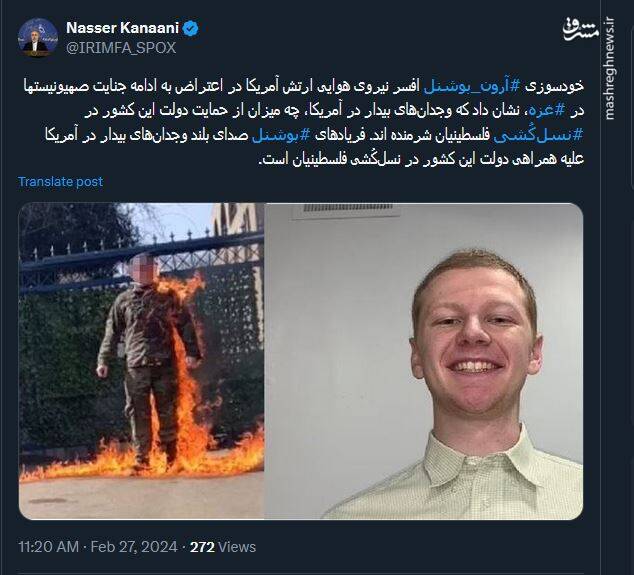Open Nasser Kanaani's profile avatar
Viewport: 634px width, 575px height.
(x=38, y=37)
